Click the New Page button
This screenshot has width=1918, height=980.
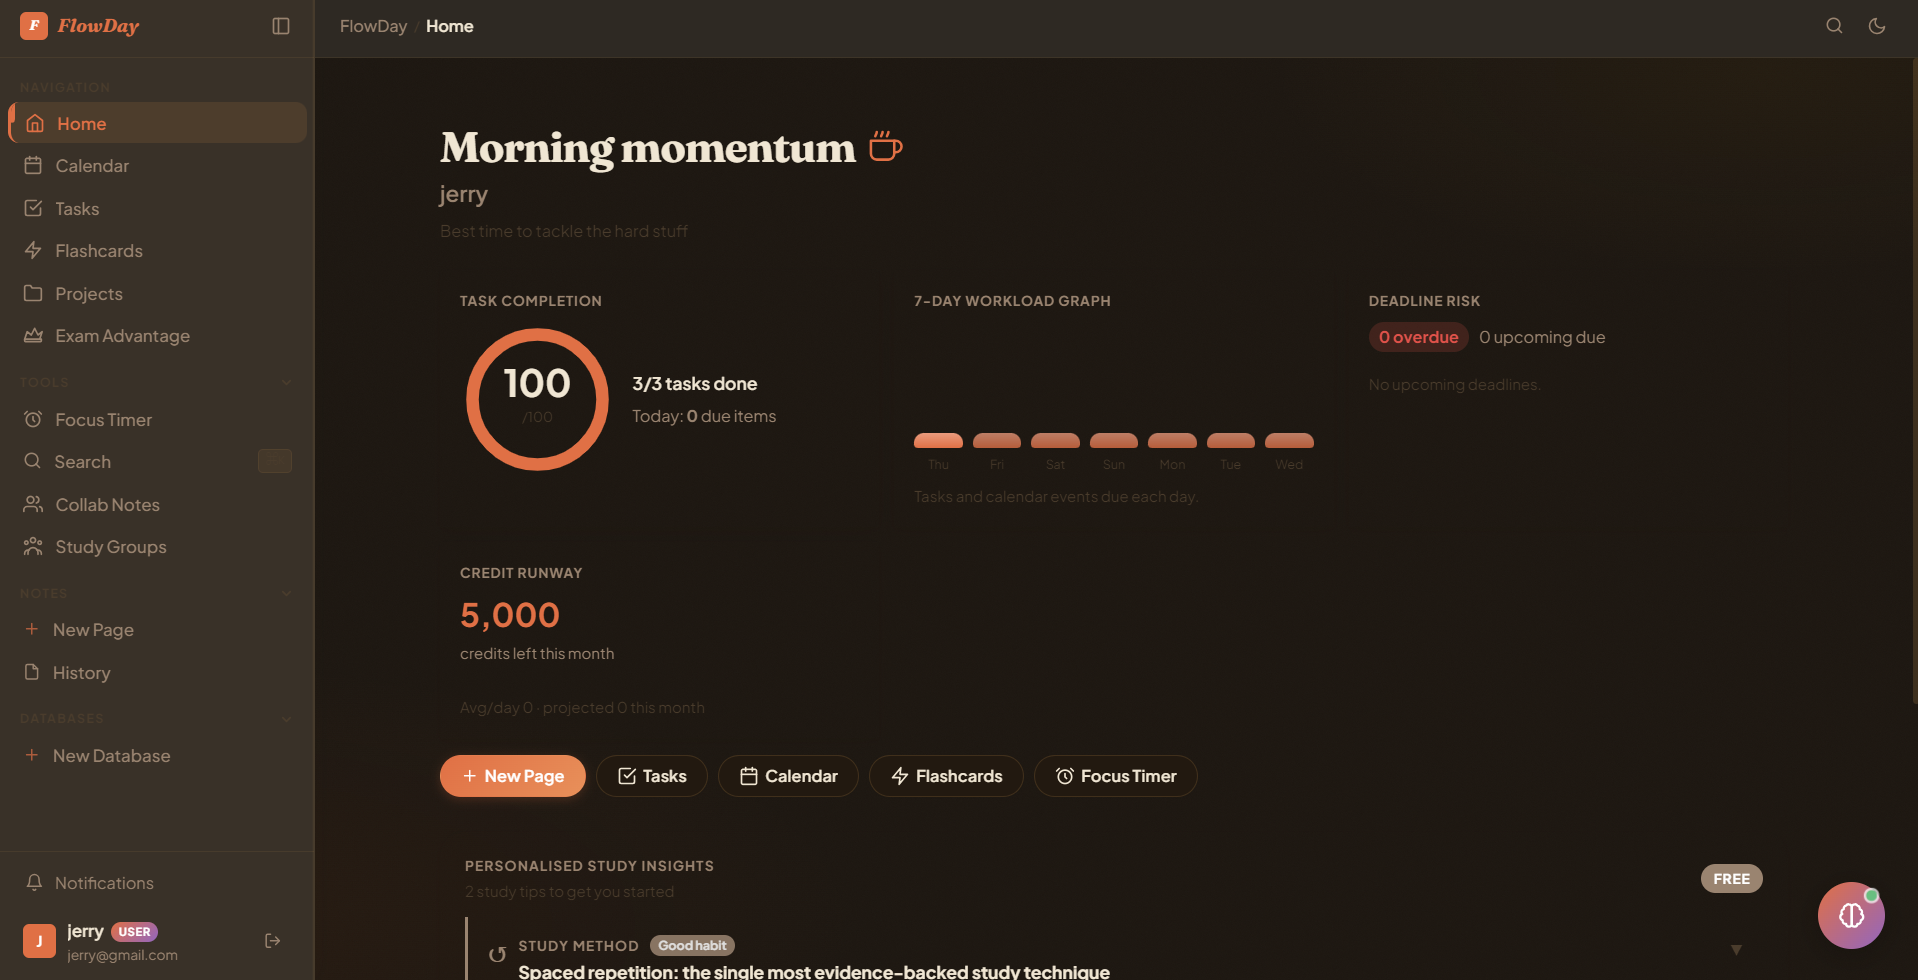(512, 776)
